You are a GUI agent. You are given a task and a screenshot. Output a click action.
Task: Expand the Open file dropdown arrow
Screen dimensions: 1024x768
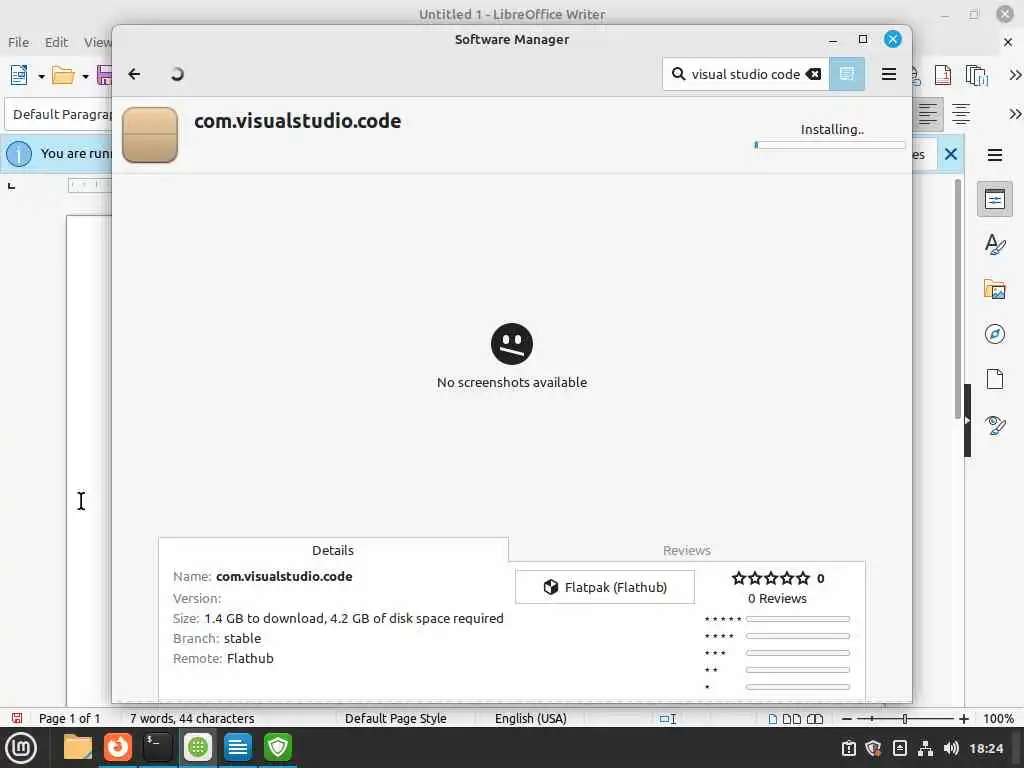point(86,76)
